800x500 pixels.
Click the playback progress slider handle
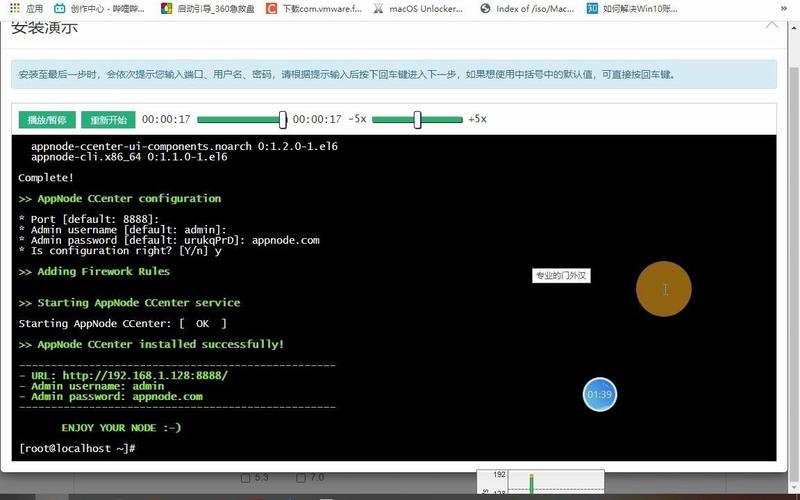coord(283,120)
